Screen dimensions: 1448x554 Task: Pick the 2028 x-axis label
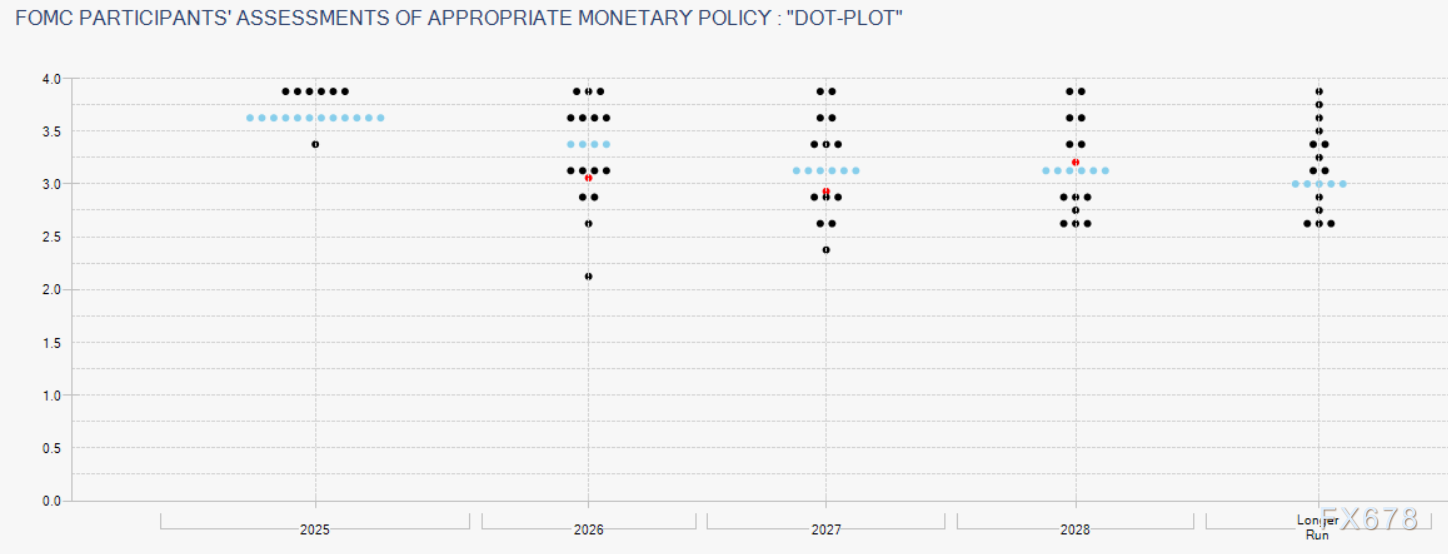pos(1075,530)
